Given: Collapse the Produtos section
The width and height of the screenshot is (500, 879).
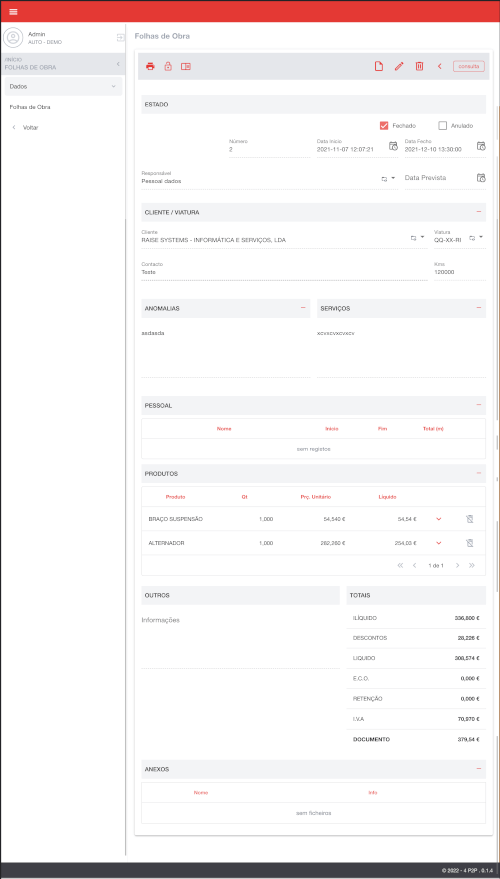Looking at the screenshot, I should pyautogui.click(x=479, y=473).
